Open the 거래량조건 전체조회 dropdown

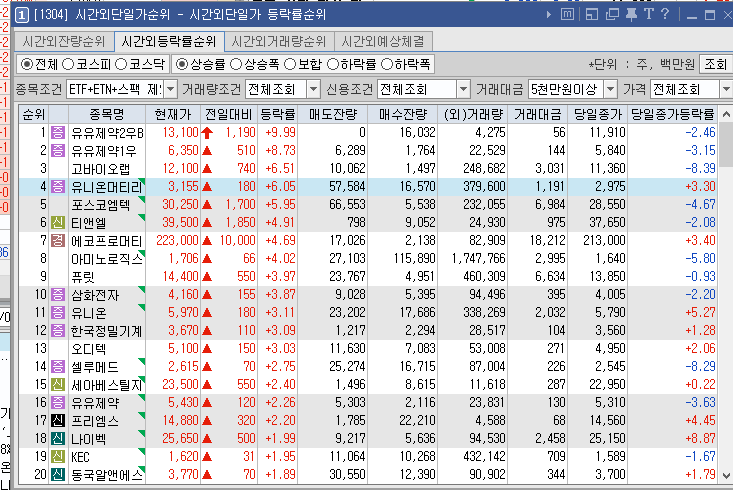click(314, 89)
